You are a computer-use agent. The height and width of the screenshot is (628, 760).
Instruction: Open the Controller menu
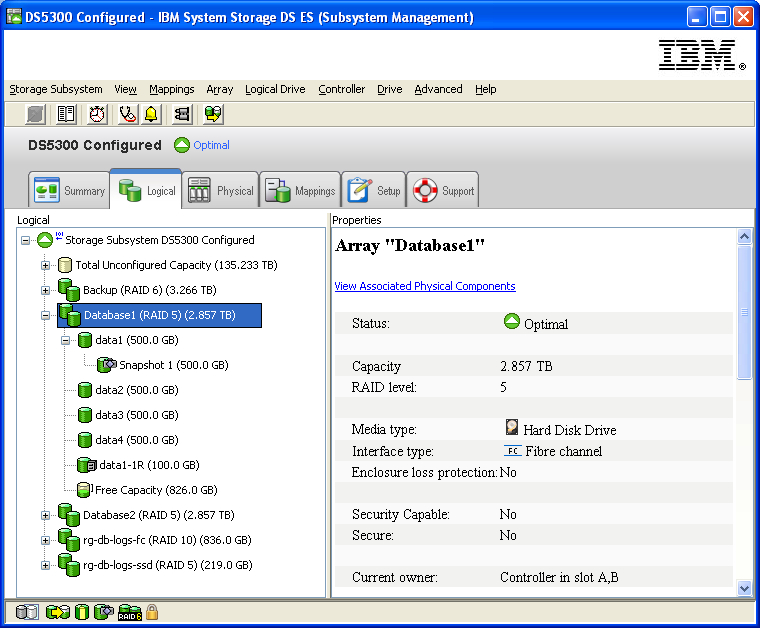341,89
